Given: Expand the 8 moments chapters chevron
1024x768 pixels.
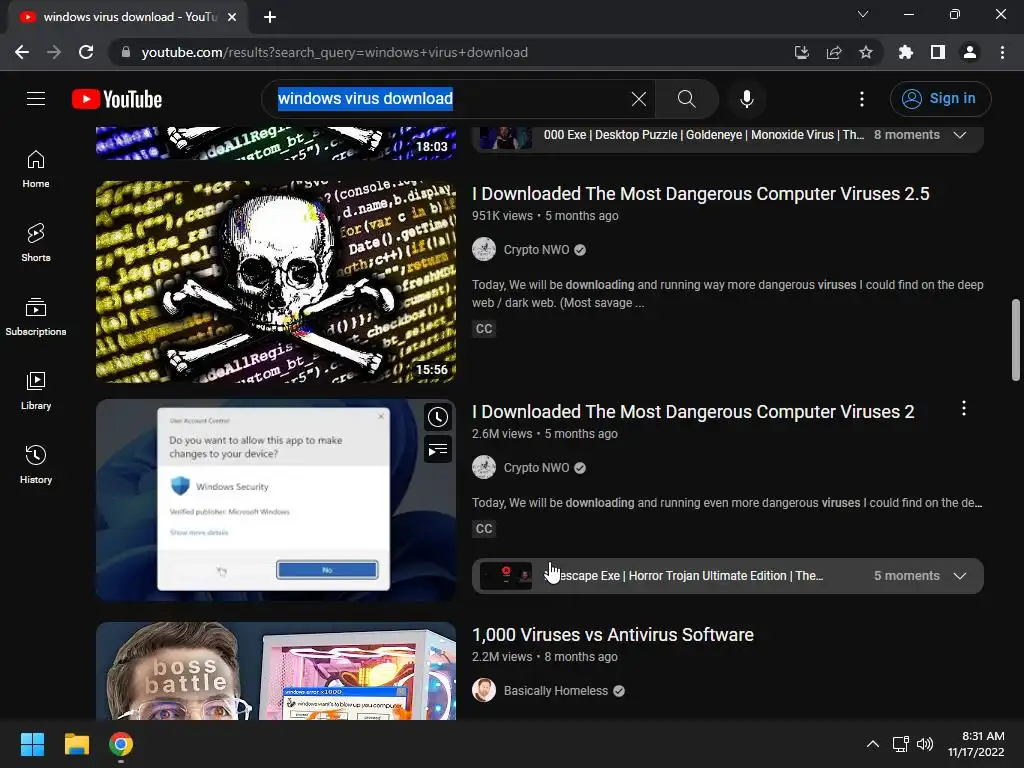Looking at the screenshot, I should 959,135.
